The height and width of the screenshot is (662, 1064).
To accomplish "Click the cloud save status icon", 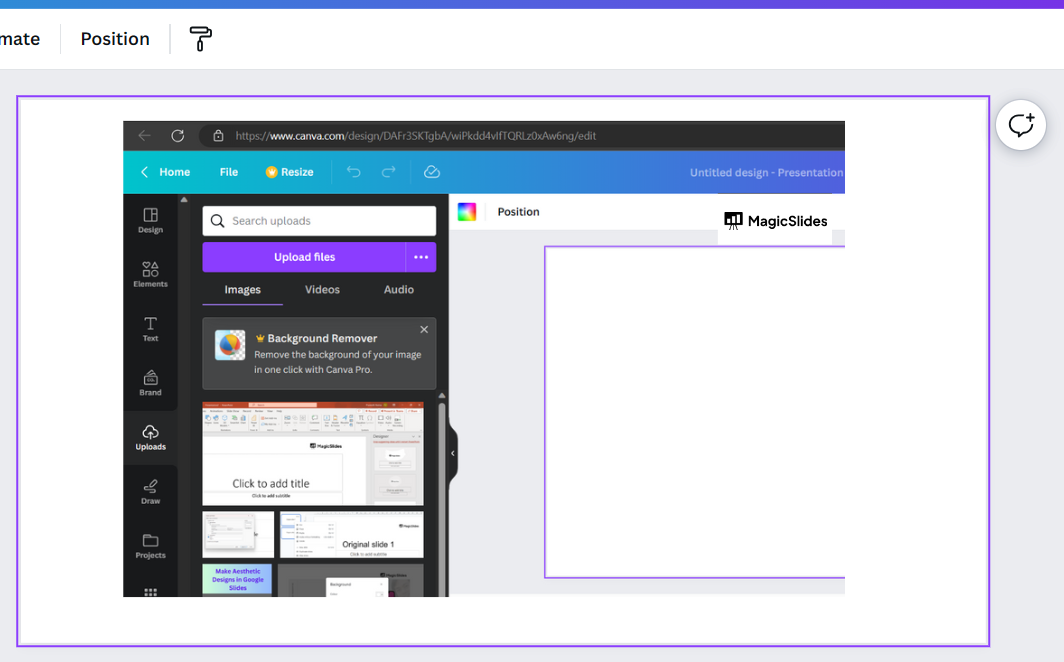I will (x=432, y=172).
